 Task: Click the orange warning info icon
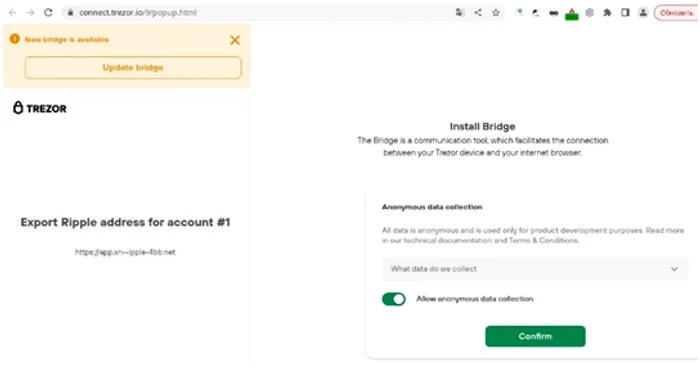pyautogui.click(x=15, y=39)
